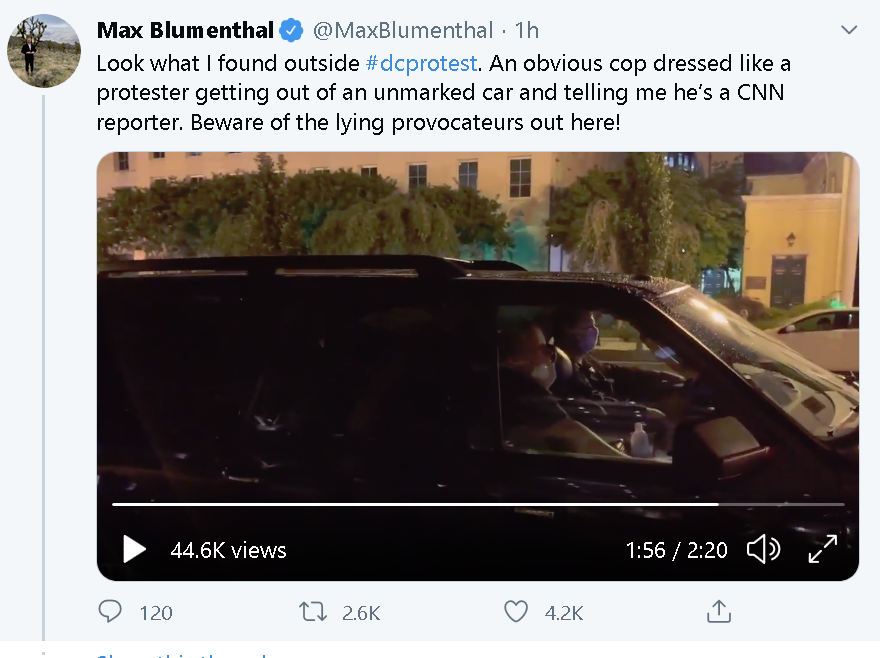The image size is (880, 658).
Task: Expand the video to fullscreen
Action: coord(823,549)
